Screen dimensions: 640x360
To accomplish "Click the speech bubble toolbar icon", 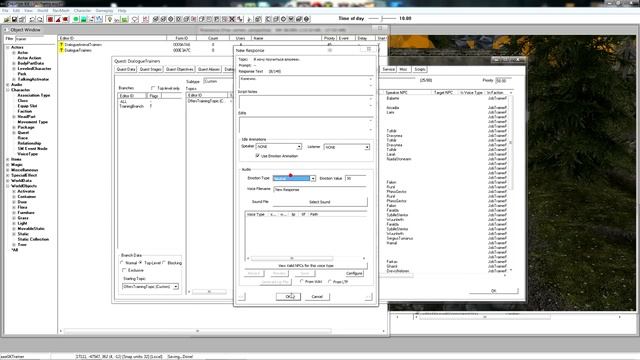I will (x=135, y=19).
